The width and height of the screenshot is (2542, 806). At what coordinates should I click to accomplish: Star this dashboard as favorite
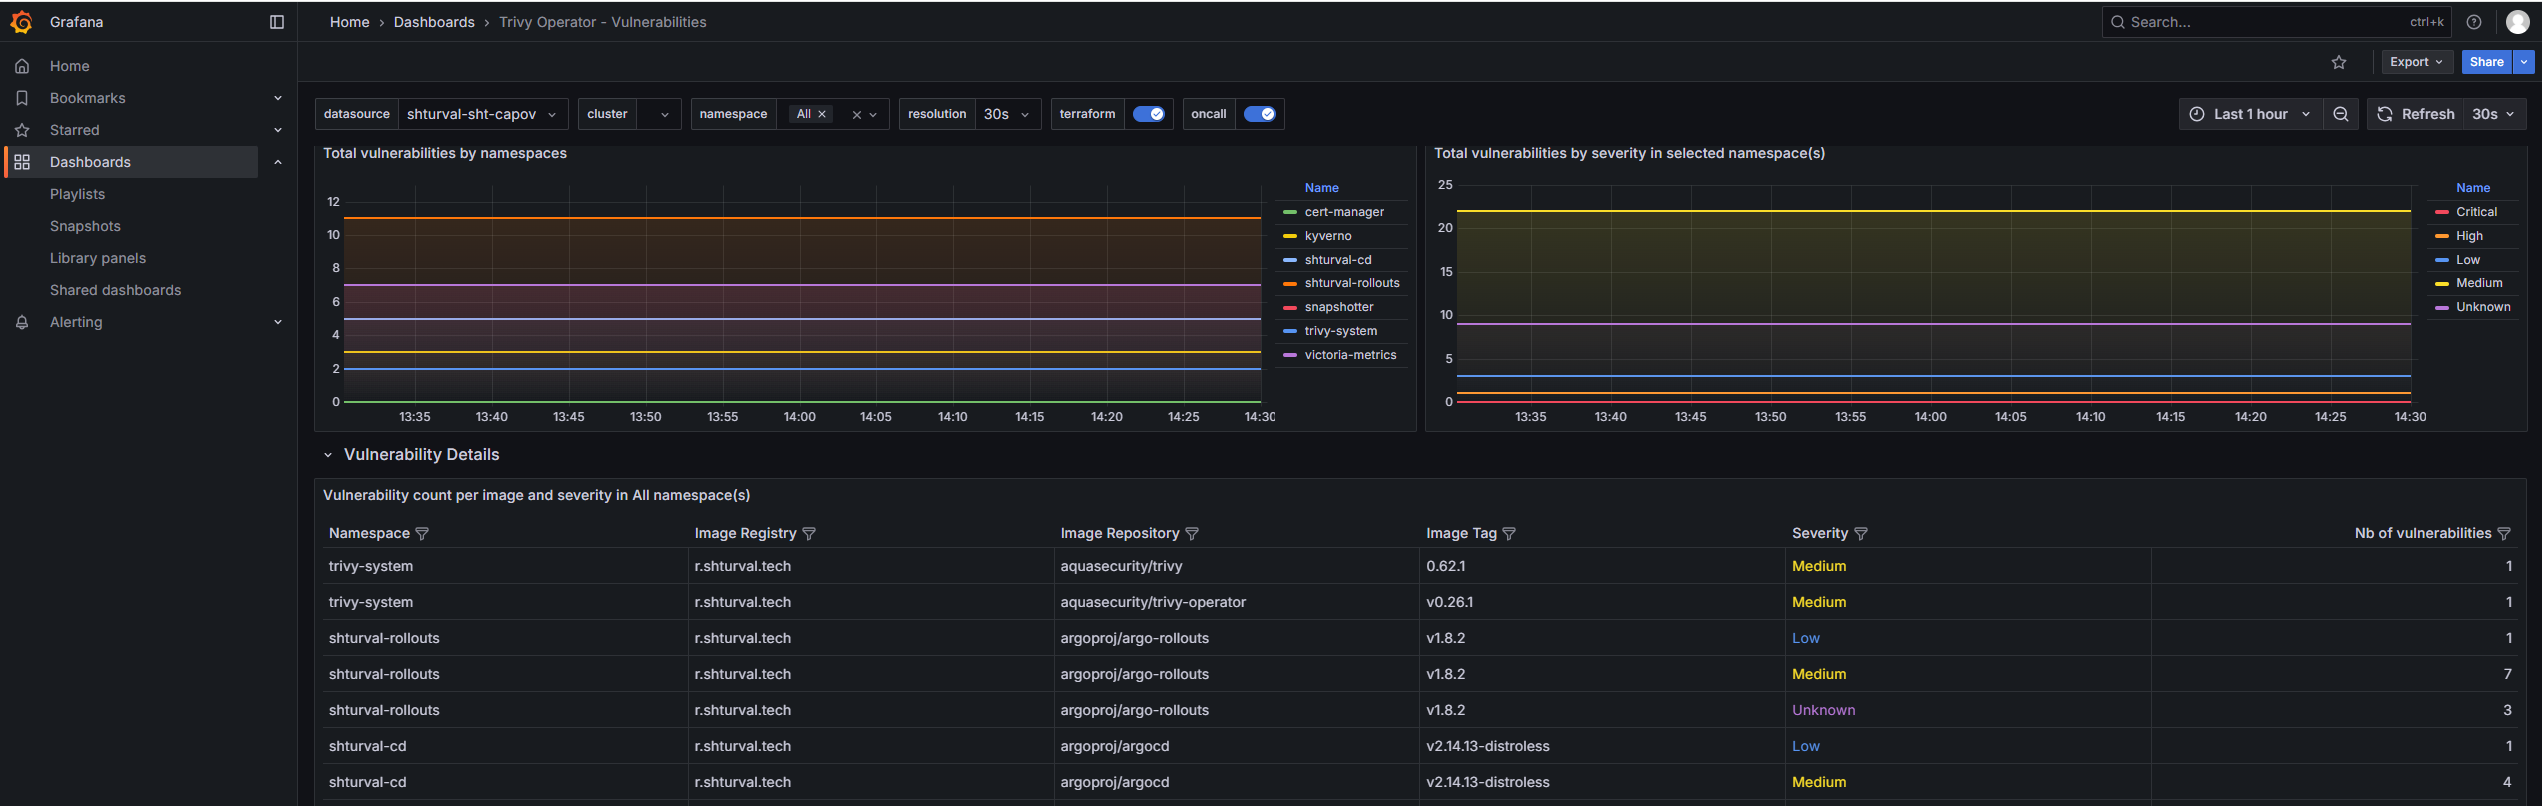coord(2338,62)
